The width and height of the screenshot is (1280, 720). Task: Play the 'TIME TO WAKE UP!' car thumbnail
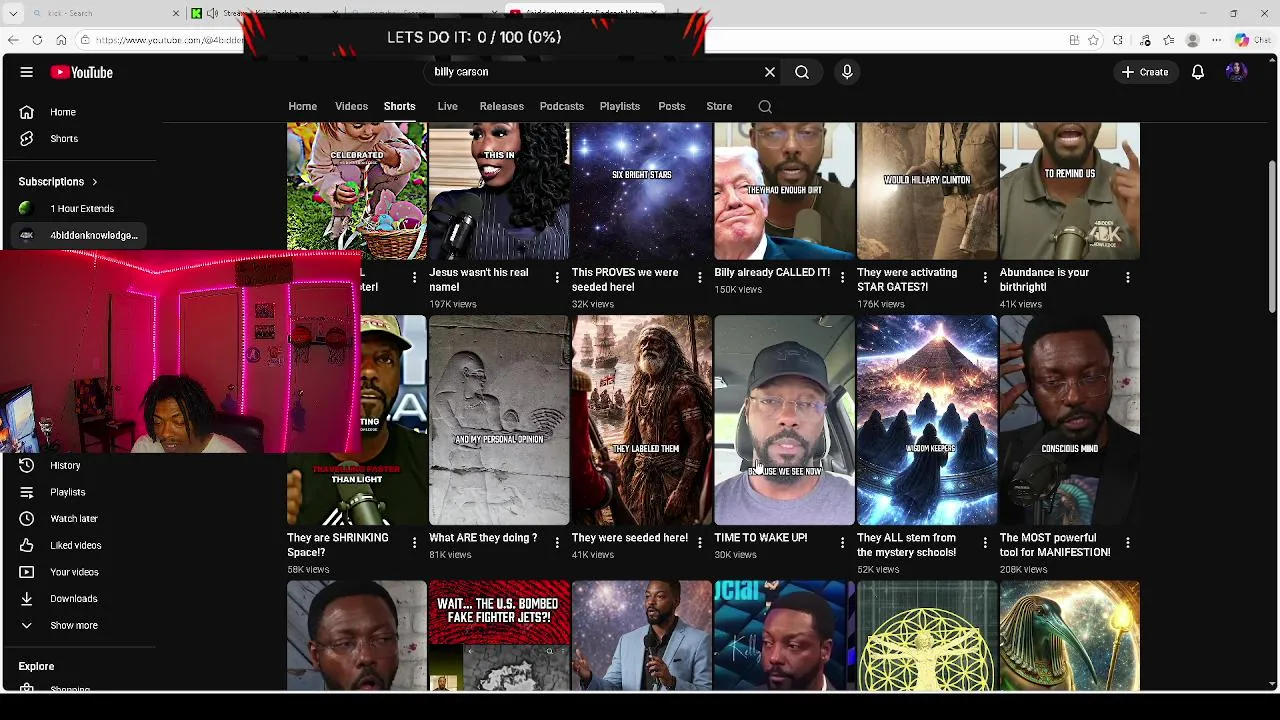click(784, 420)
